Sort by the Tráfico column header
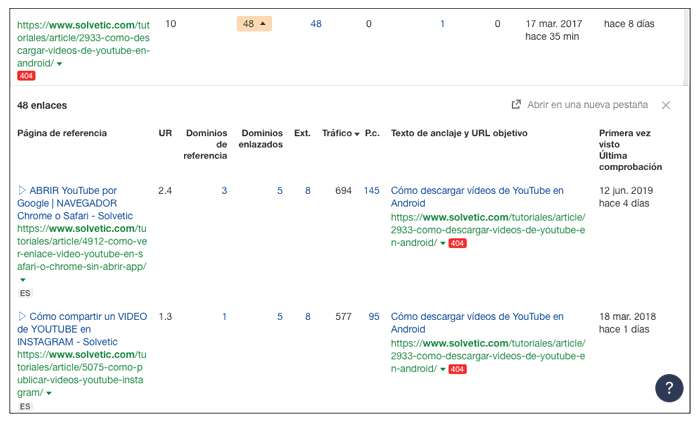The image size is (700, 423). pos(340,133)
